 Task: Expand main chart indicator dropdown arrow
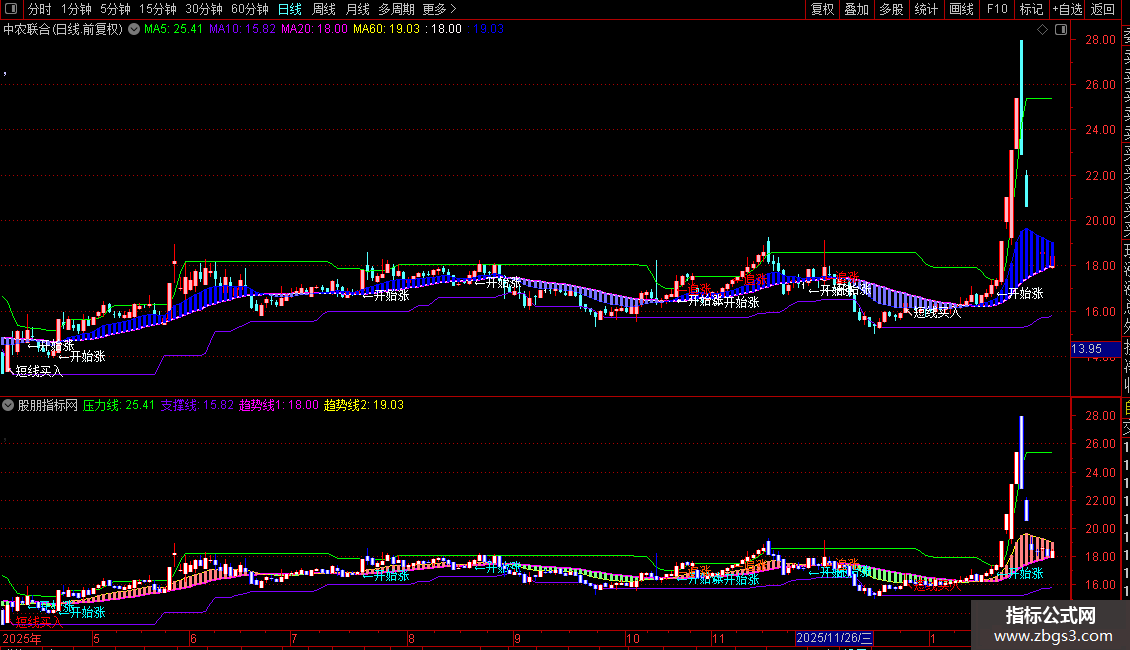click(133, 30)
